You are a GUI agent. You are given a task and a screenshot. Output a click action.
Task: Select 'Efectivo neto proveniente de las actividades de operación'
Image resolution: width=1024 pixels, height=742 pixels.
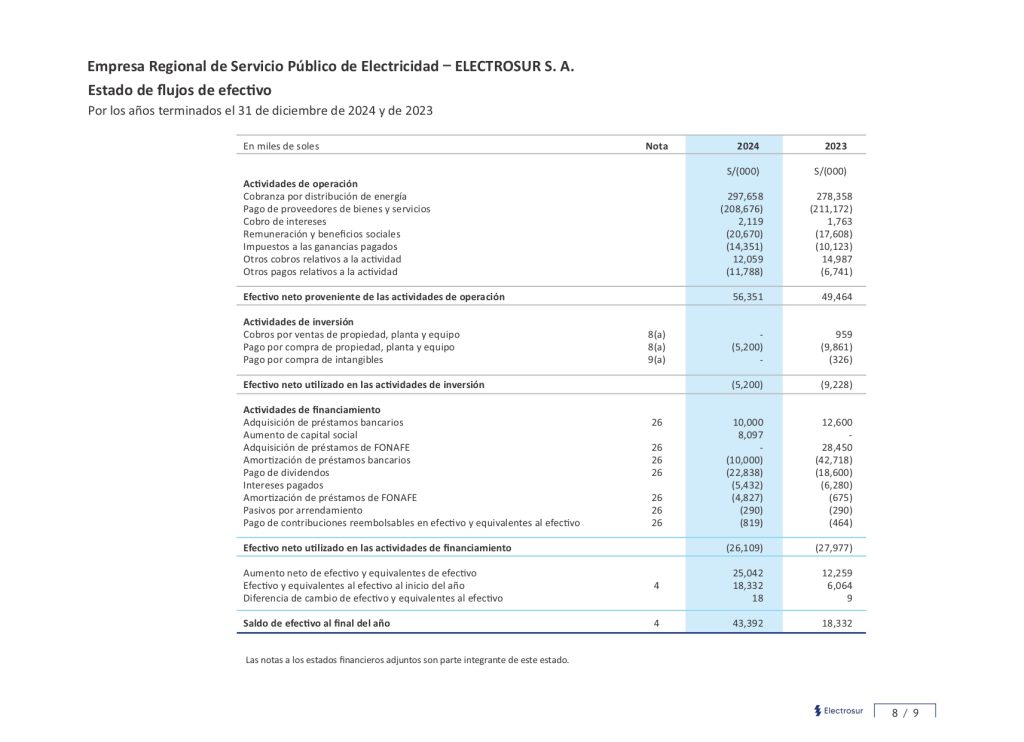pyautogui.click(x=374, y=297)
